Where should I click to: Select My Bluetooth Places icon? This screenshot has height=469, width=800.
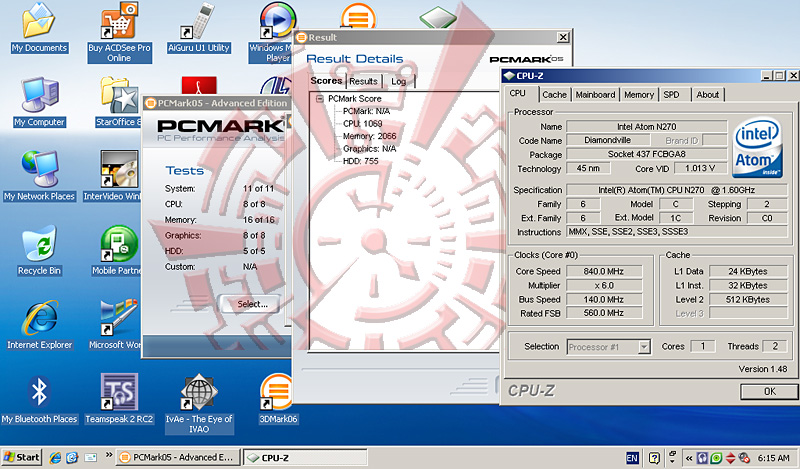39,400
